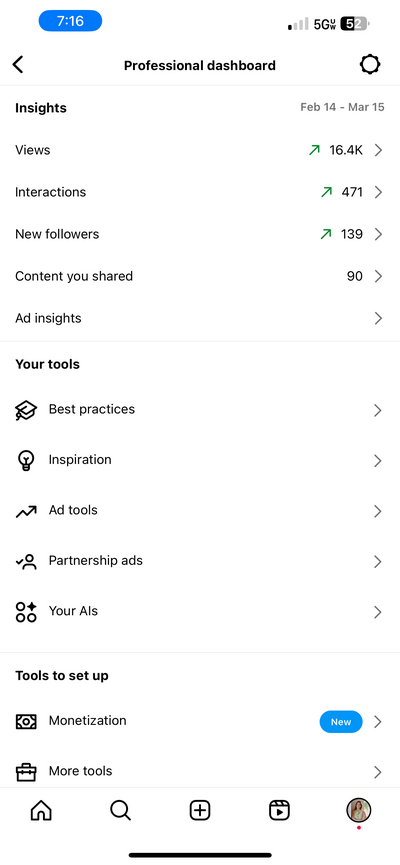This screenshot has height=865, width=400.
Task: Tap the New badge beside Monetization
Action: coord(341,722)
